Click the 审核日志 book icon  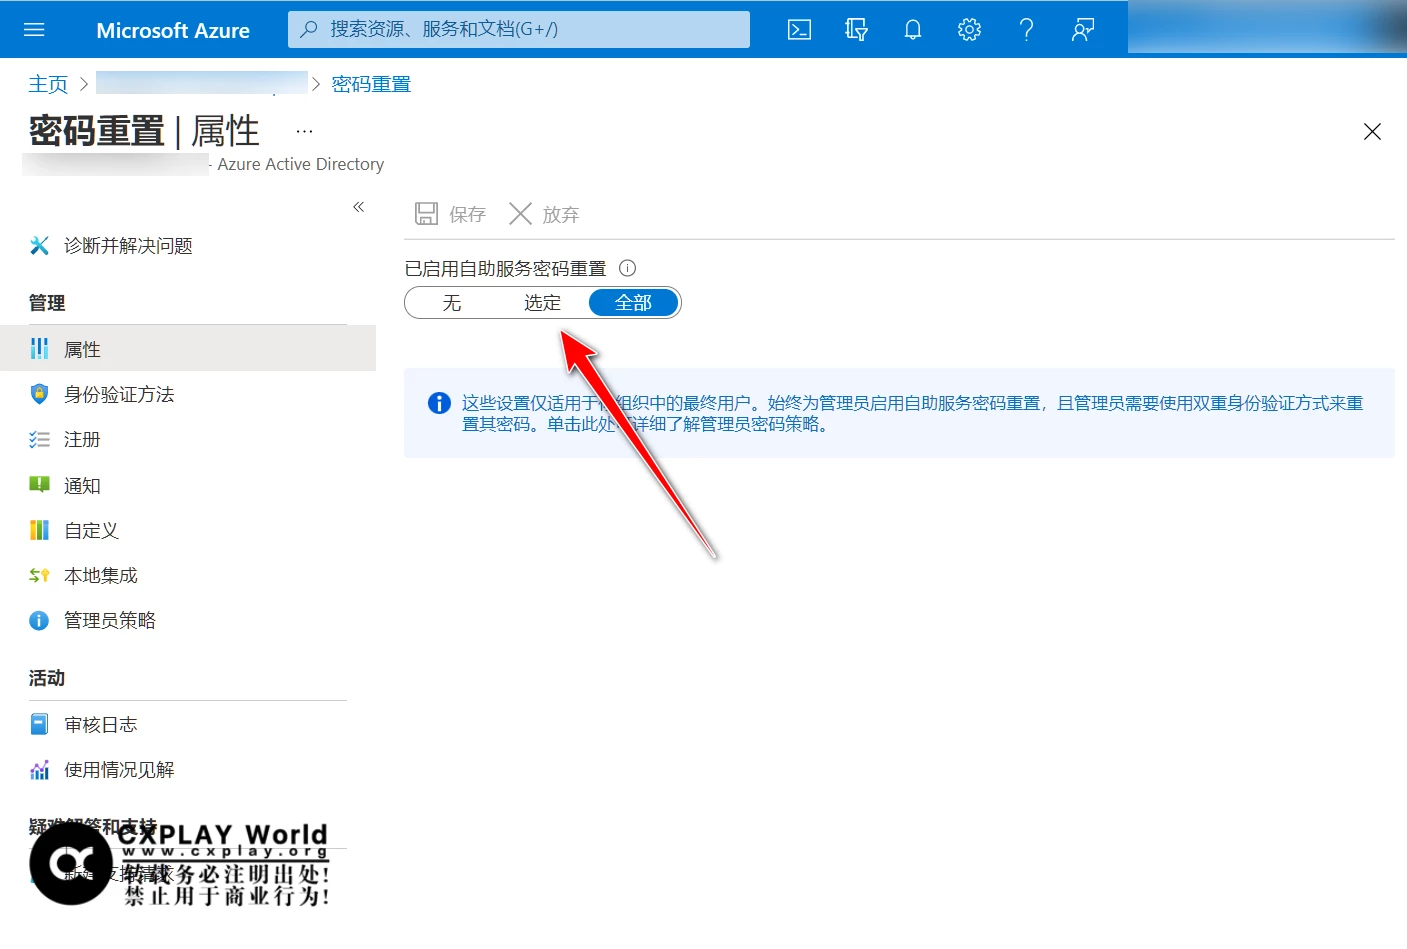tap(39, 724)
